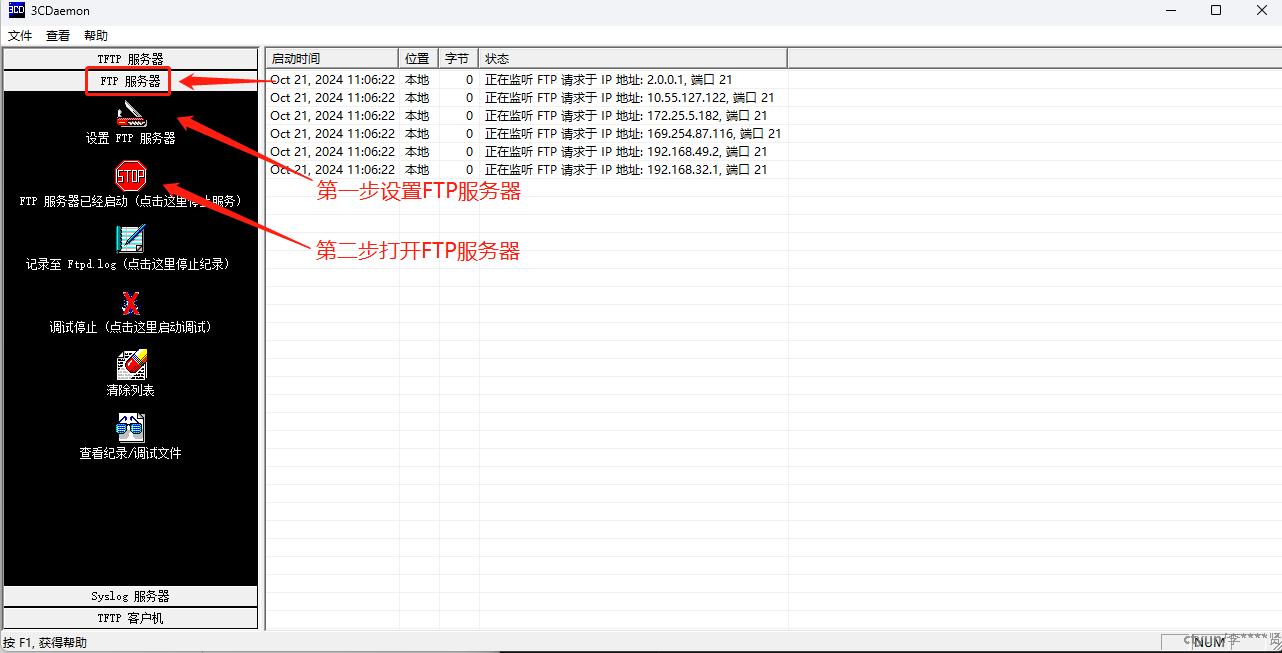Click the 3CDaemon app icon in title bar

[17, 11]
